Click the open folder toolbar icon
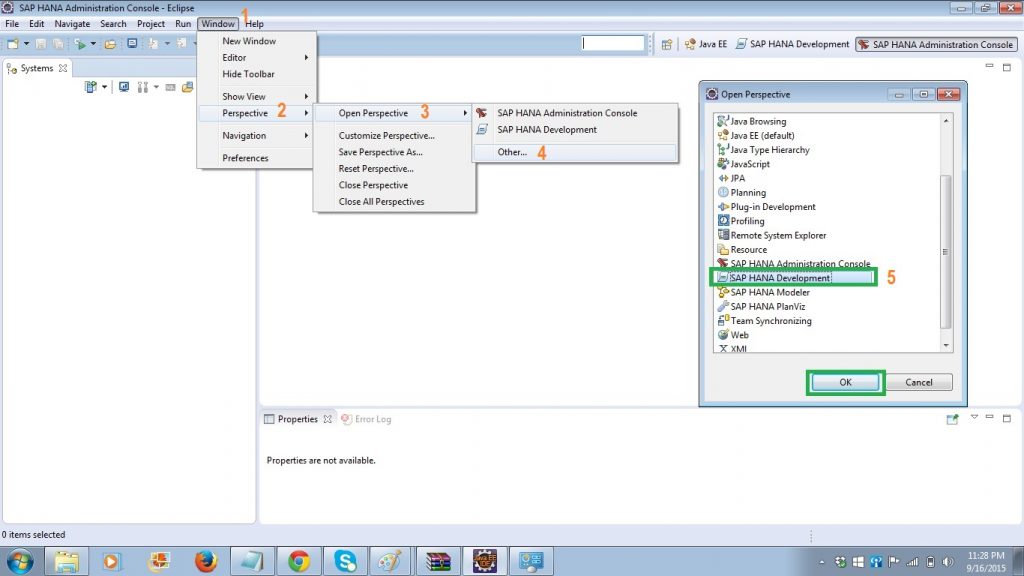 [110, 44]
